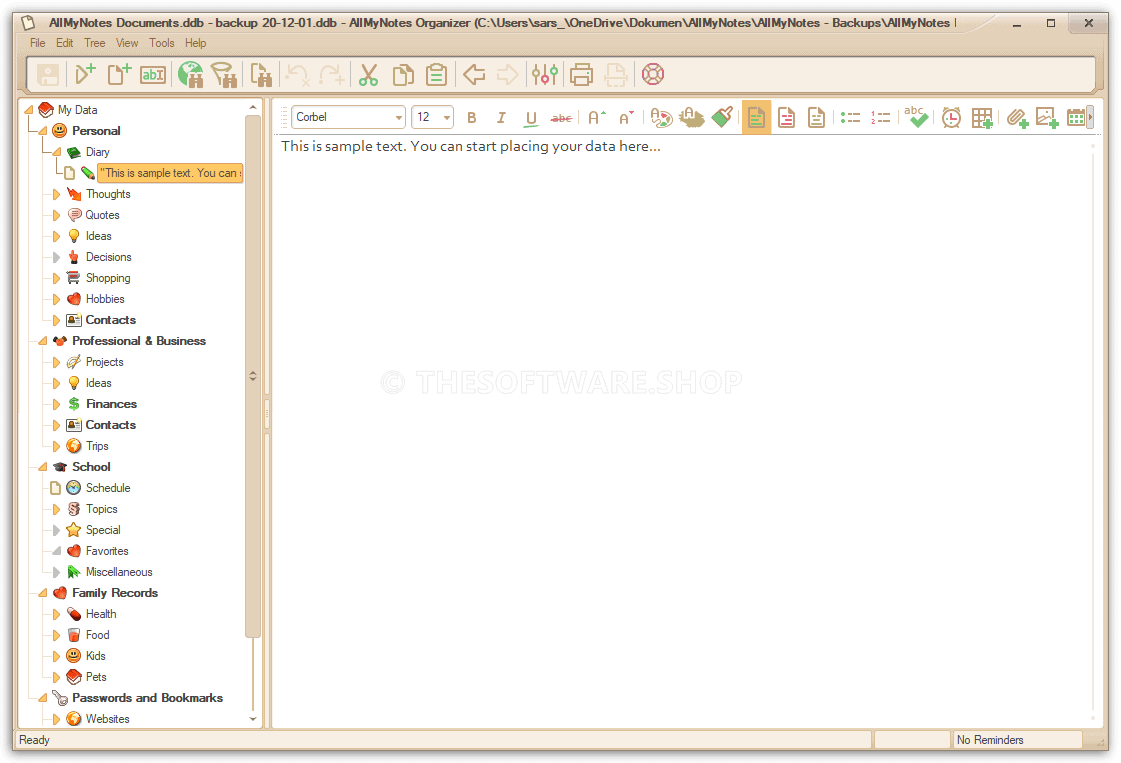
Task: Expand the Finances folder
Action: coord(56,404)
